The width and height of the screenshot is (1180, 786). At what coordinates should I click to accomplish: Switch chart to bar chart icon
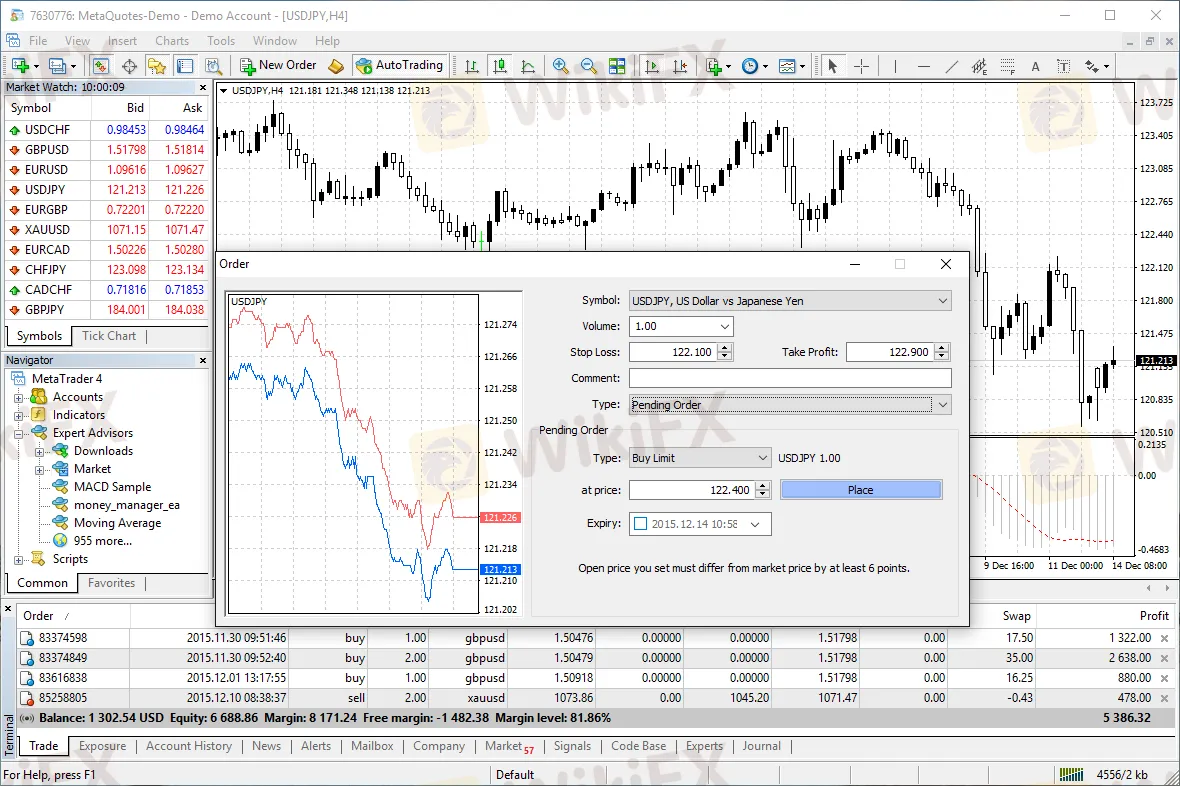(x=472, y=66)
